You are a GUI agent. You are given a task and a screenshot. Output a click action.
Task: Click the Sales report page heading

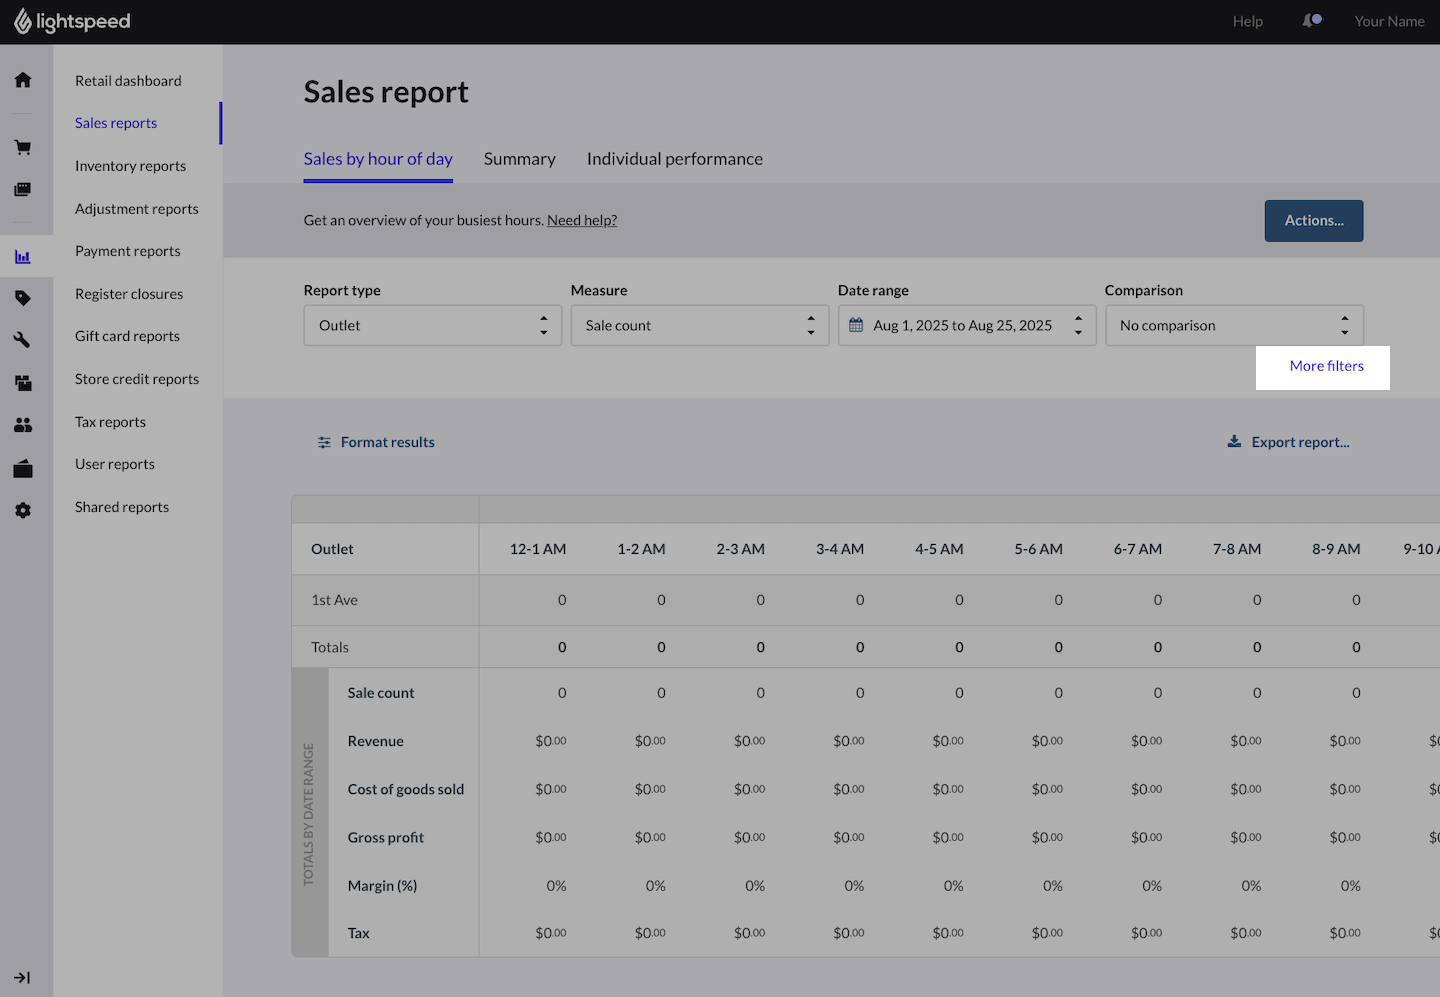(x=386, y=92)
